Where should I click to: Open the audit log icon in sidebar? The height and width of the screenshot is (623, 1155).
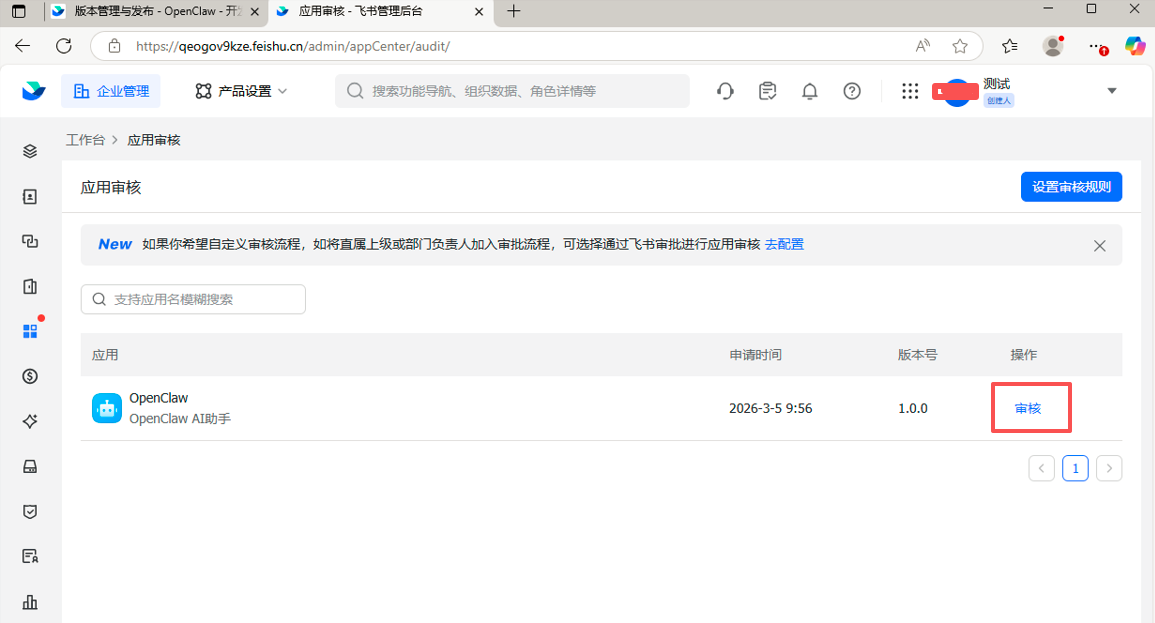click(30, 556)
